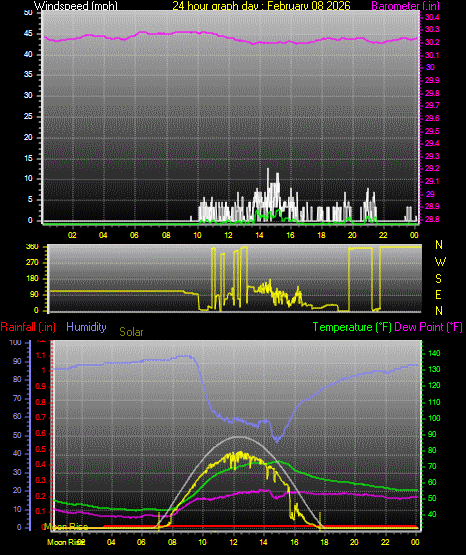
Task: Click the 360 degree wind direction tick
Action: (32, 247)
